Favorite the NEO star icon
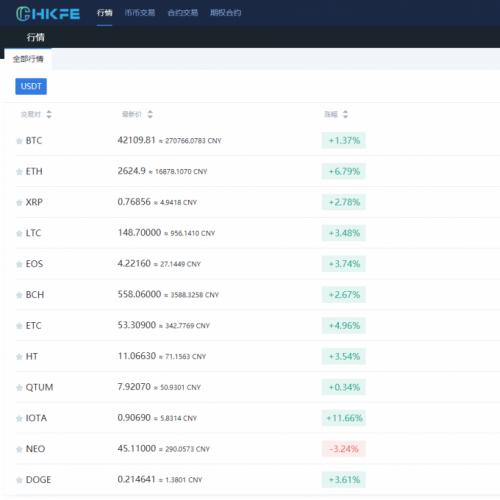Image resolution: width=500 pixels, height=500 pixels. 19,449
